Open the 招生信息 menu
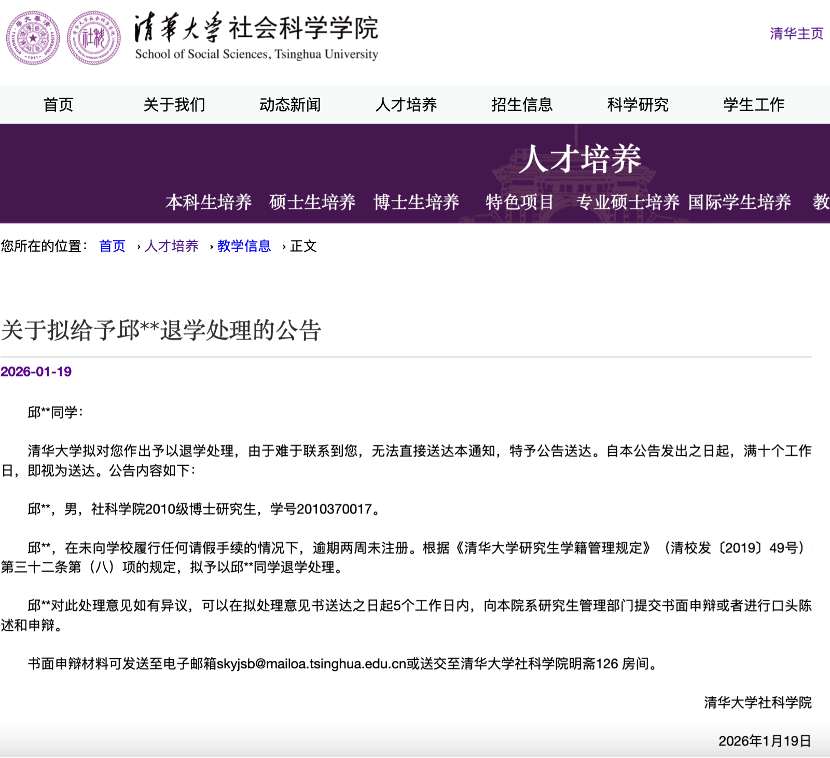Image resolution: width=830 pixels, height=758 pixels. 523,104
